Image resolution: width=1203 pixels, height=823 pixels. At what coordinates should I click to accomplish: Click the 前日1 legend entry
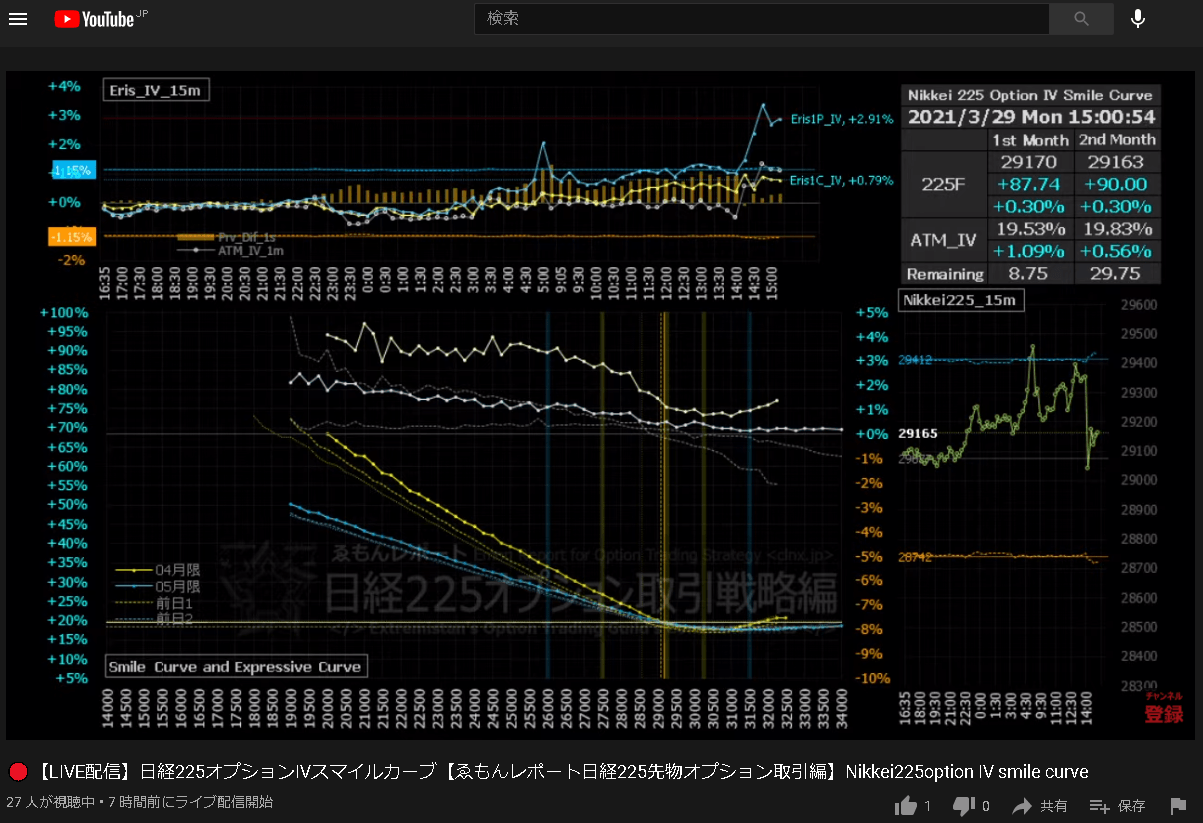pos(155,603)
